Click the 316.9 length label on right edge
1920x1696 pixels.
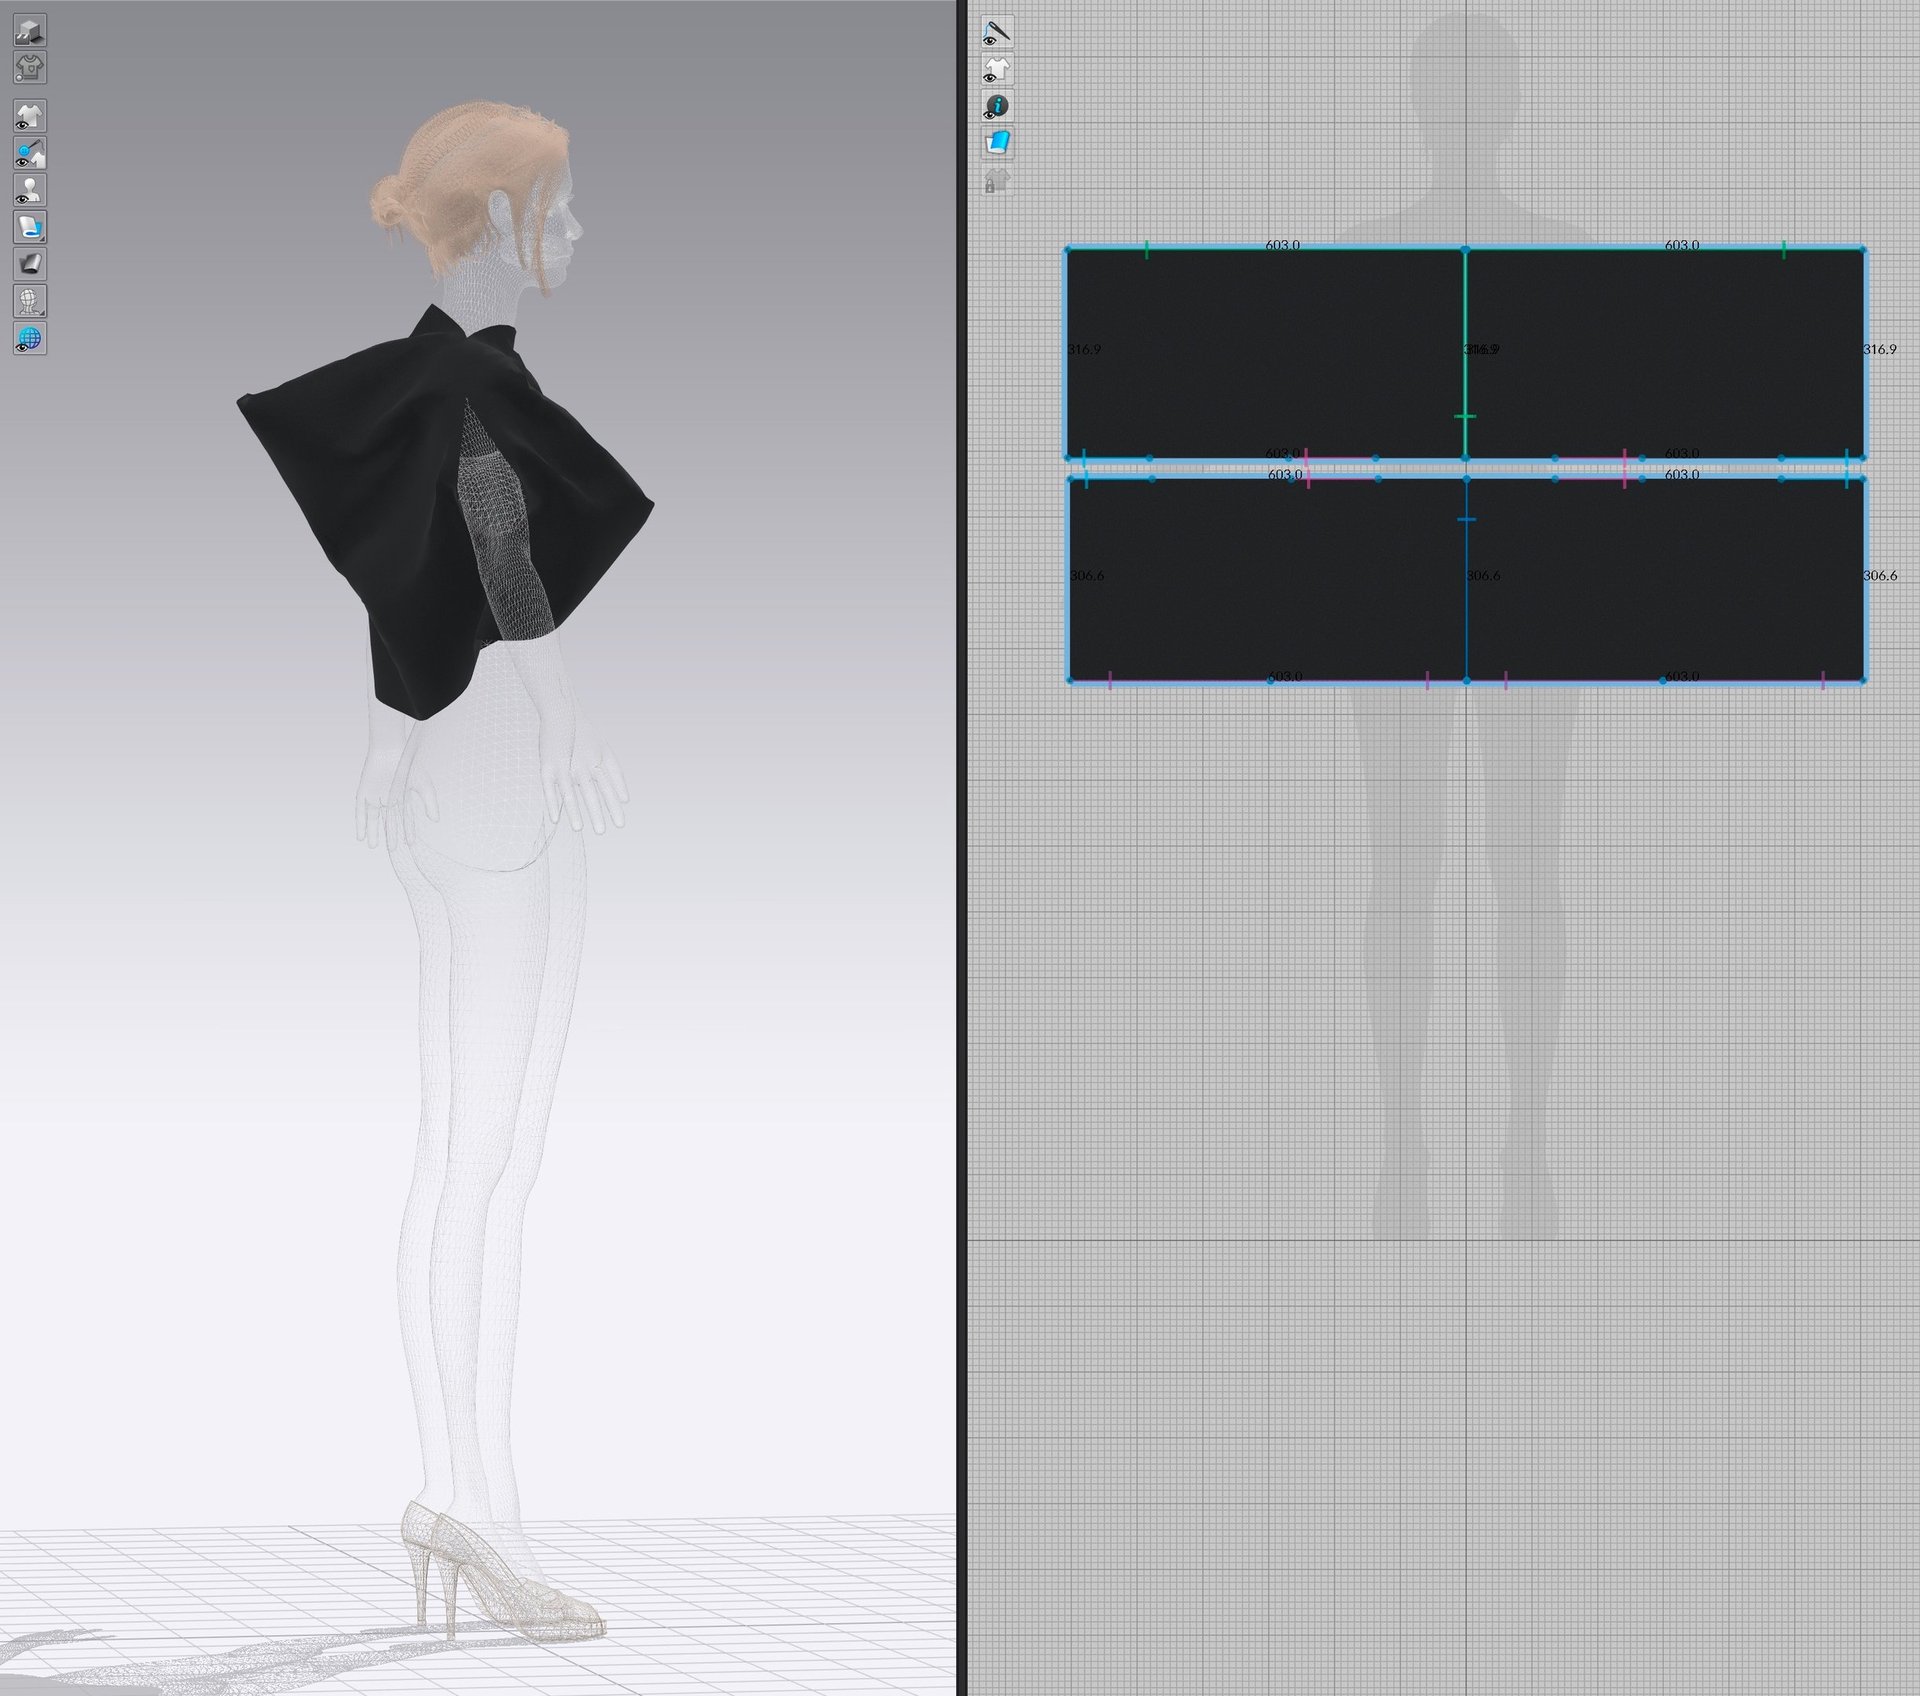1879,349
